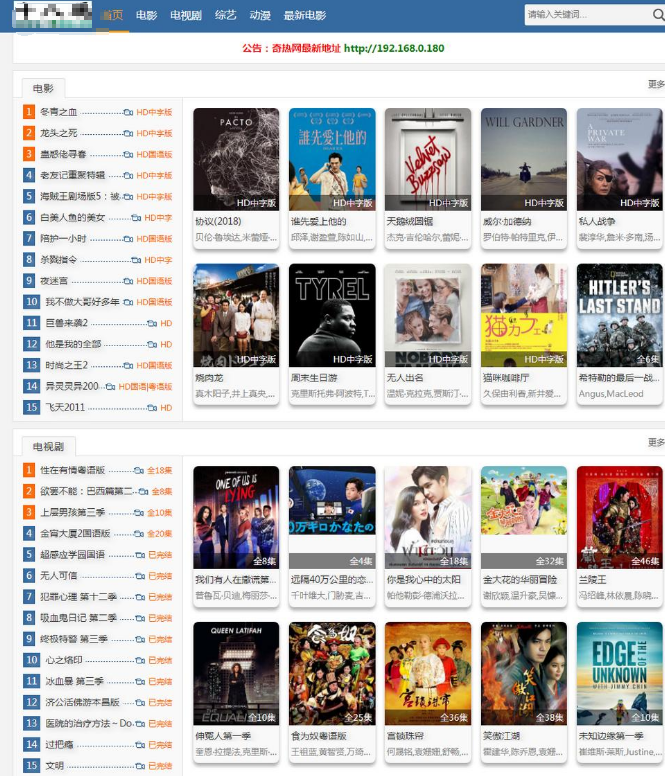Open the Hitler's Last Stand poster

click(619, 315)
